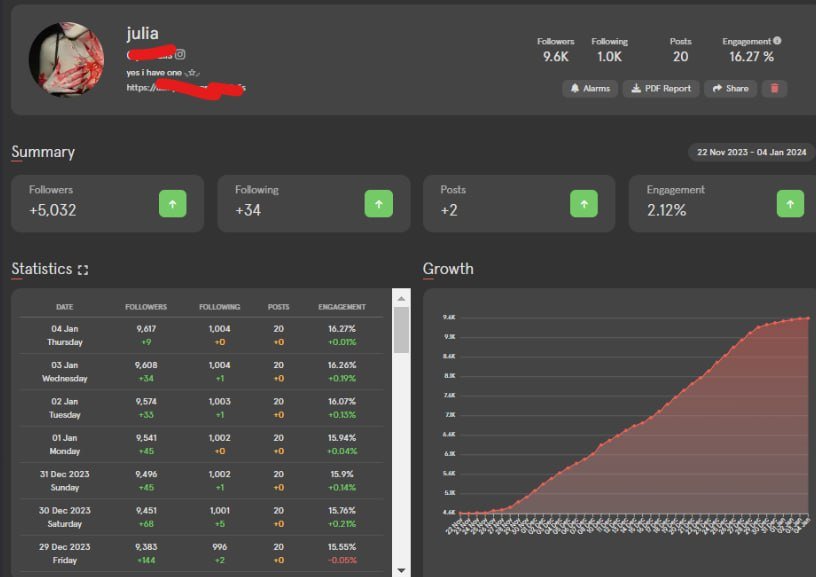Click the Engagement info icon
The height and width of the screenshot is (577, 816).
(x=777, y=41)
